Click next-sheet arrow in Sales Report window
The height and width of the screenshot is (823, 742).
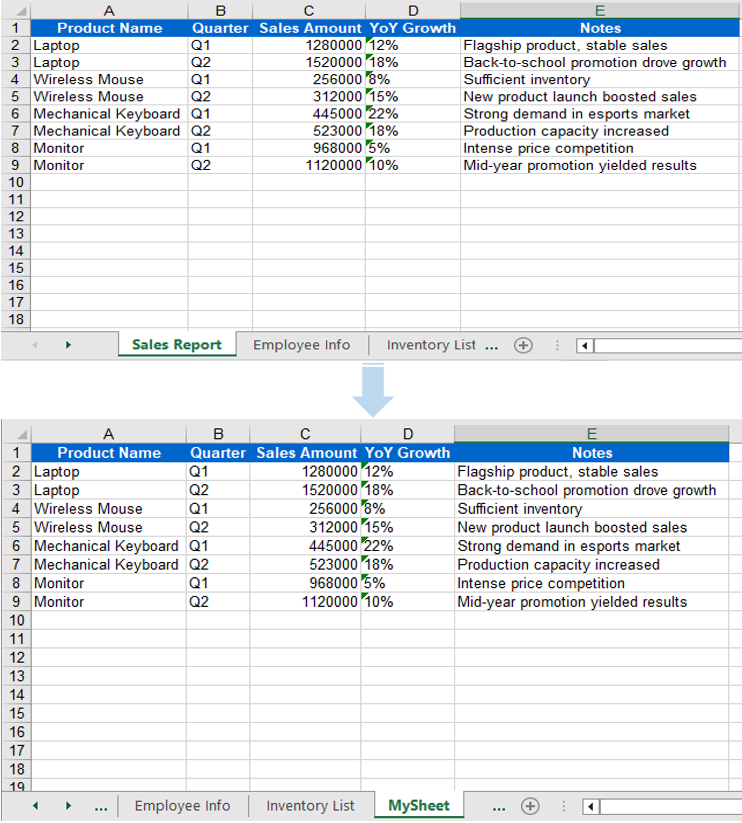click(x=68, y=345)
